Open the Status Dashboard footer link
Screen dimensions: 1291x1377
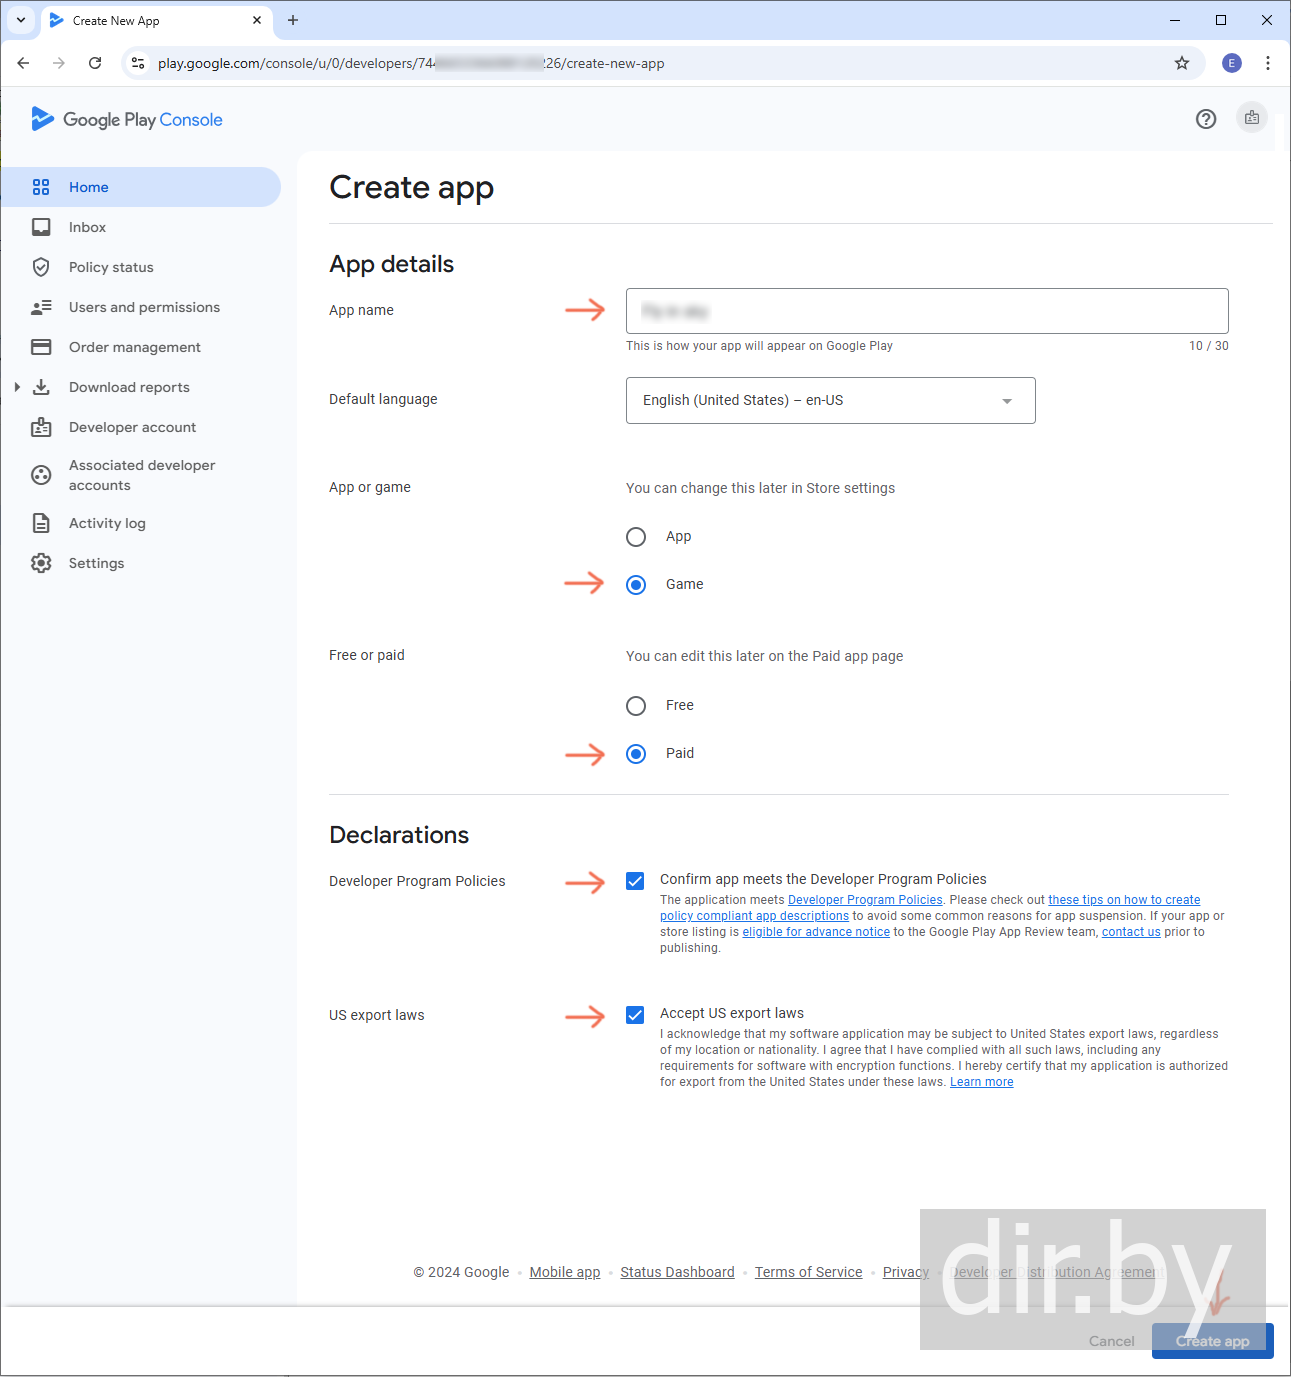coord(677,1272)
